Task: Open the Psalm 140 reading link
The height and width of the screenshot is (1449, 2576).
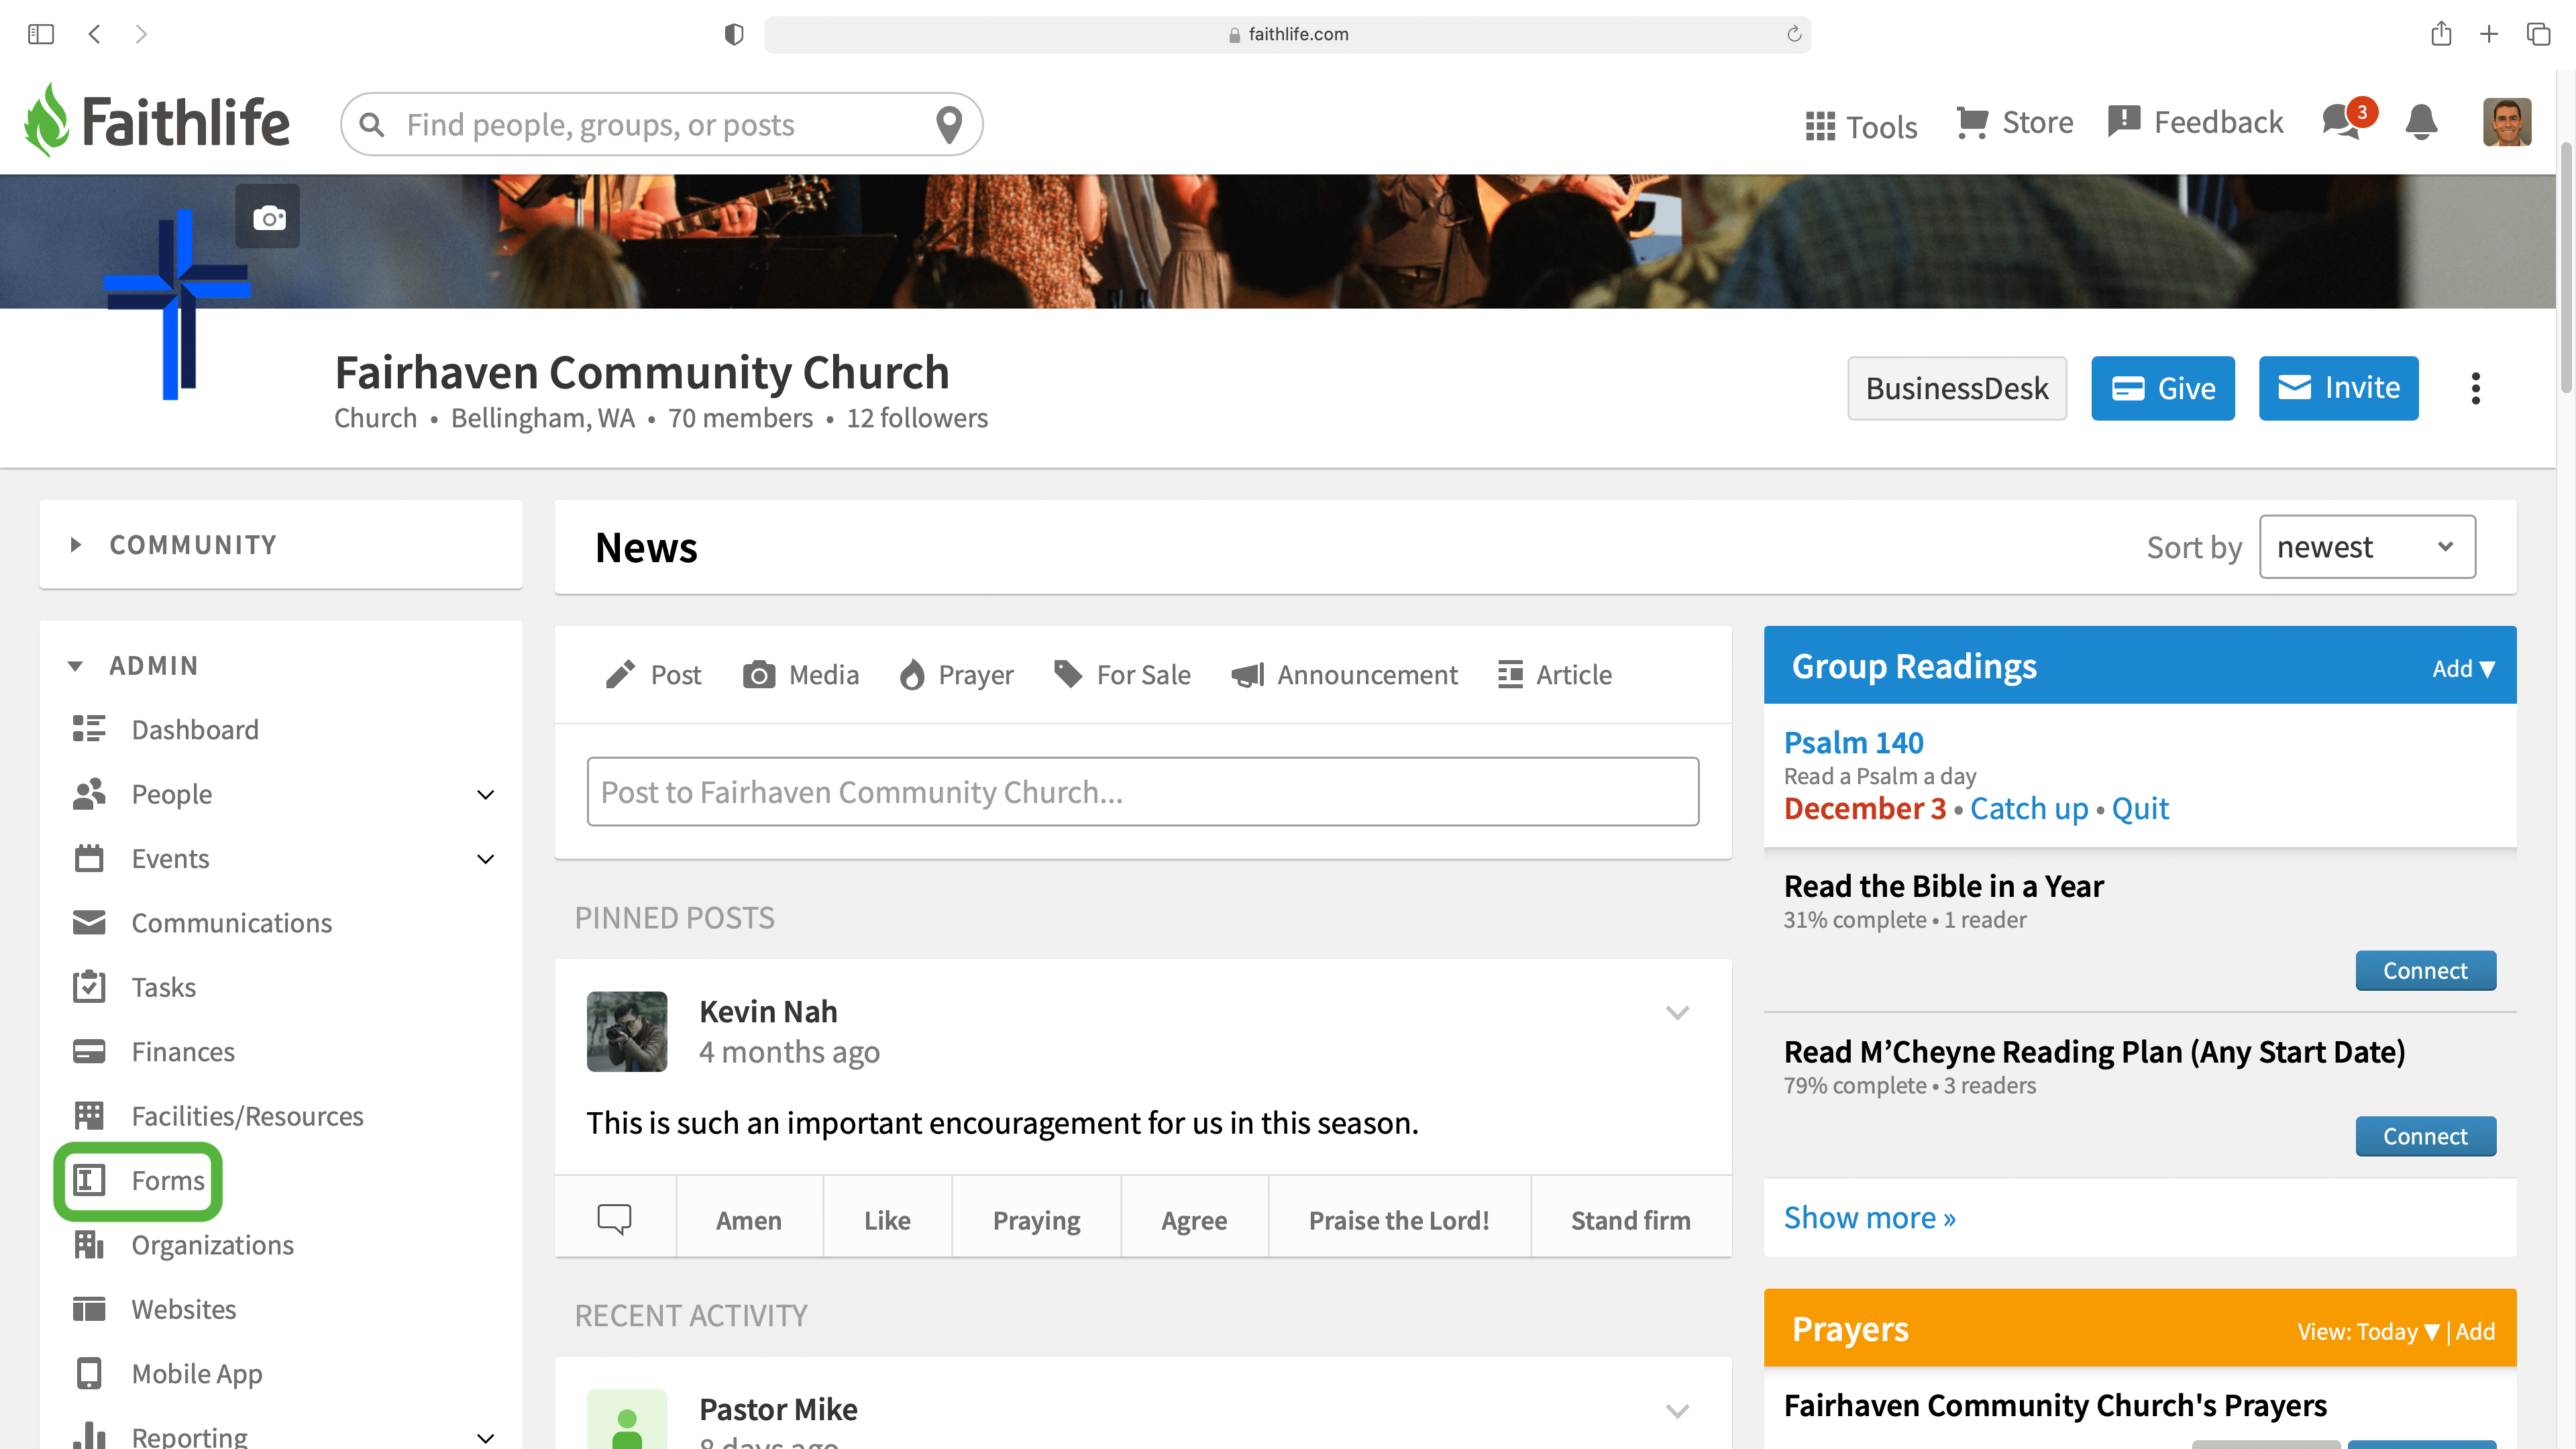Action: click(x=1853, y=742)
